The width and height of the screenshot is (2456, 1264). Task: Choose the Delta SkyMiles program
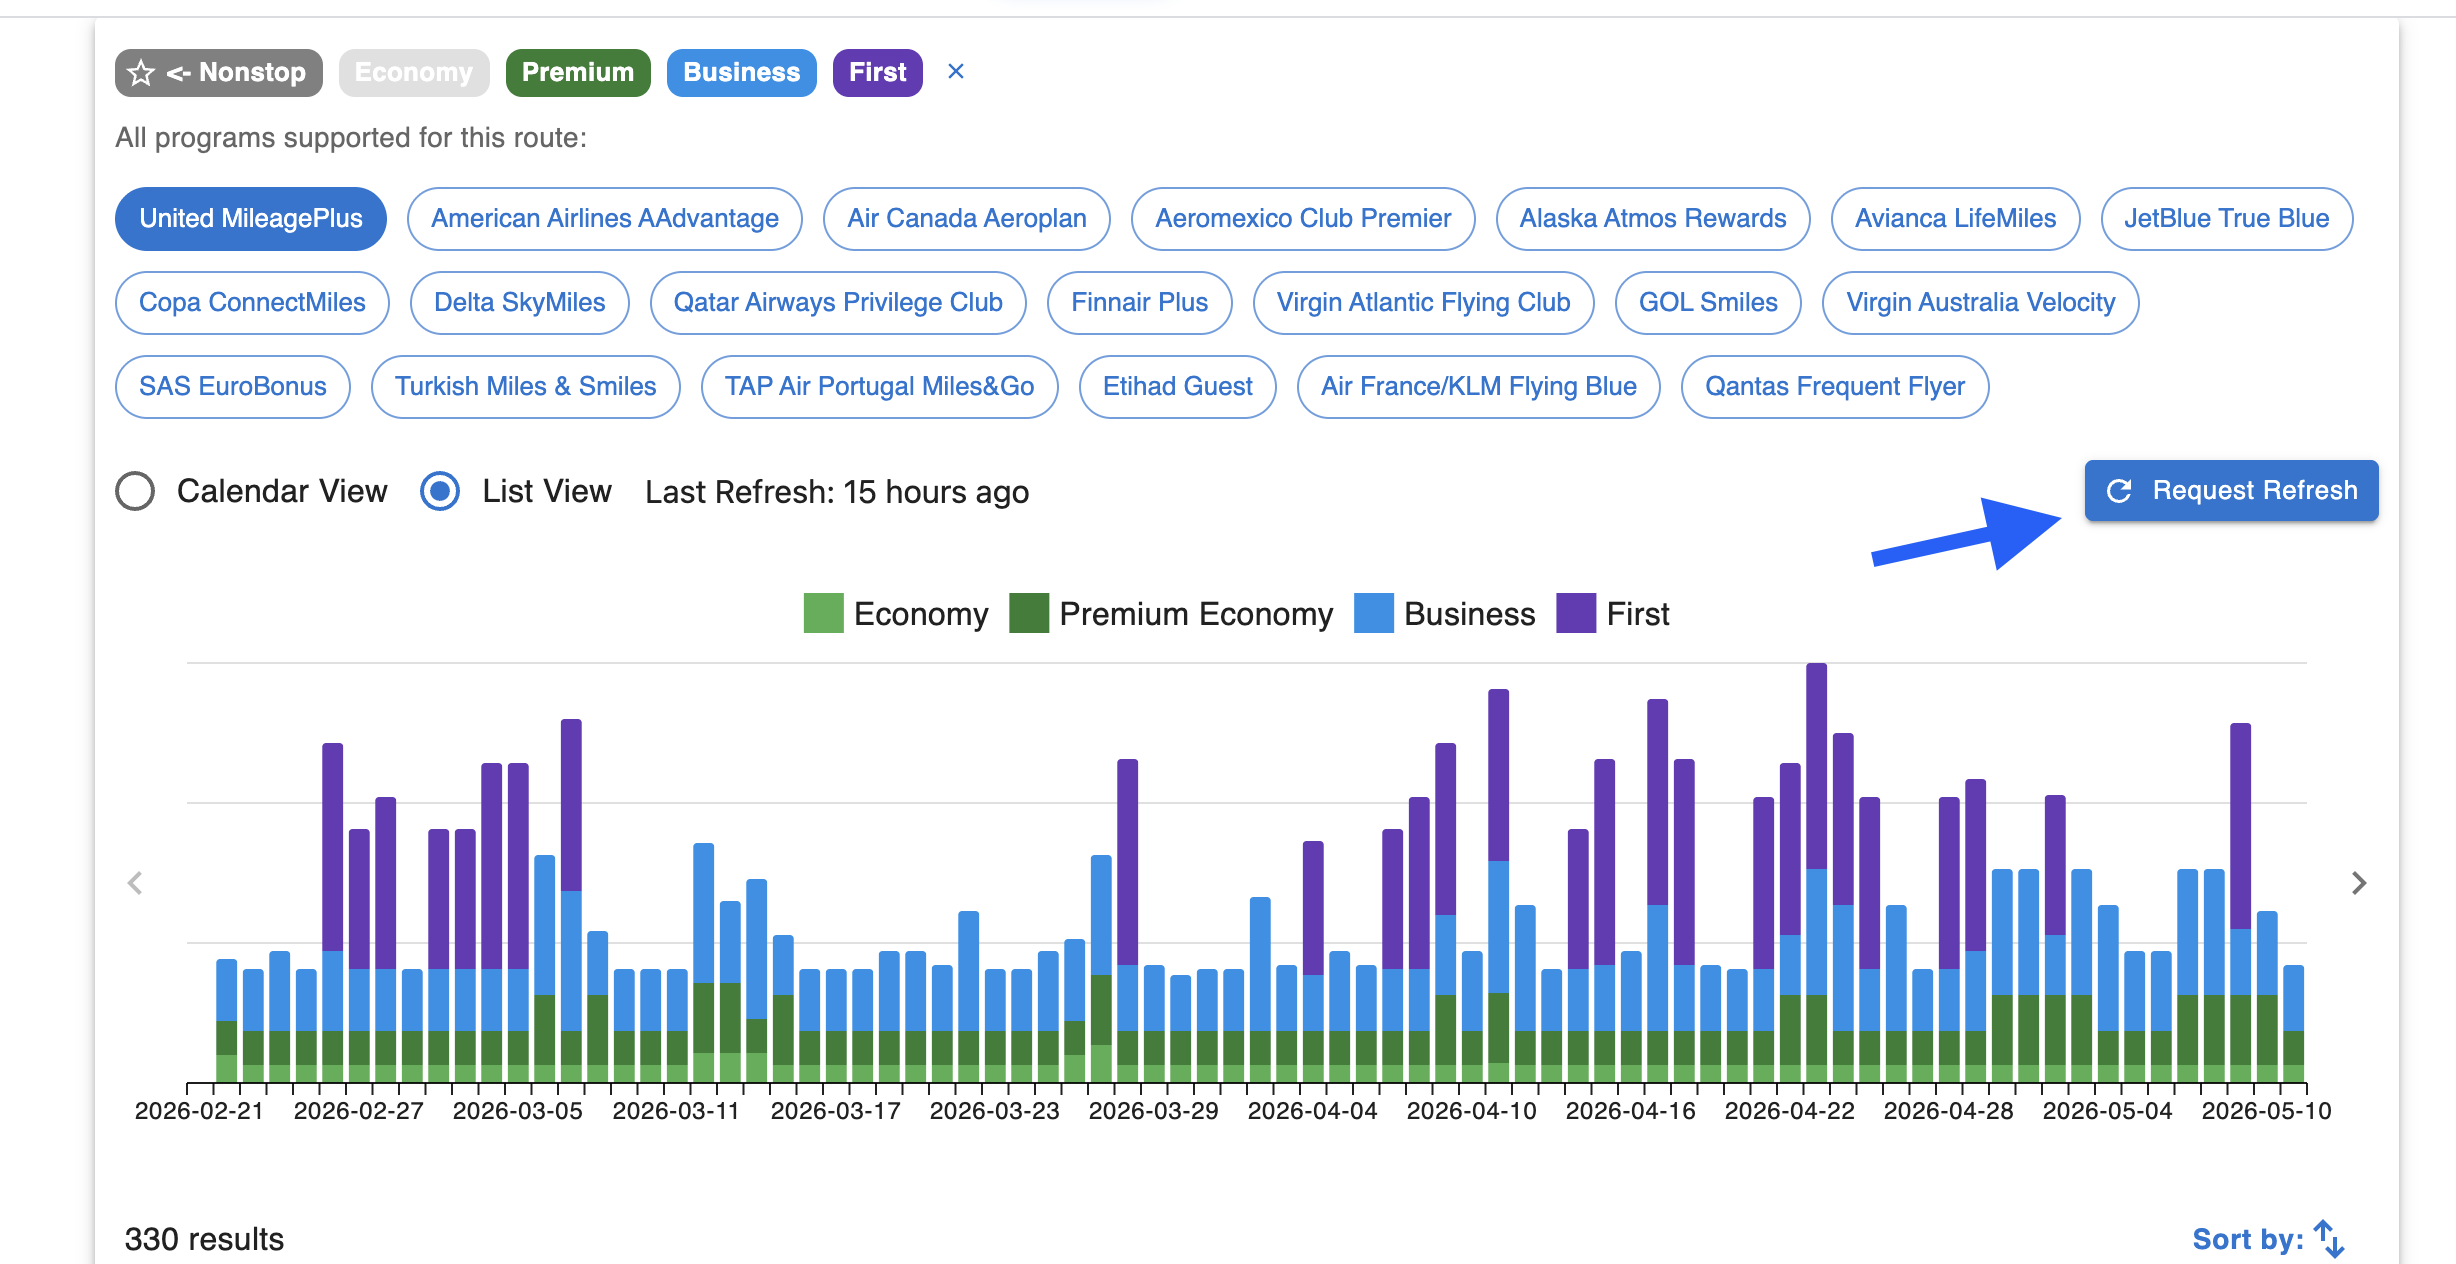pos(520,303)
